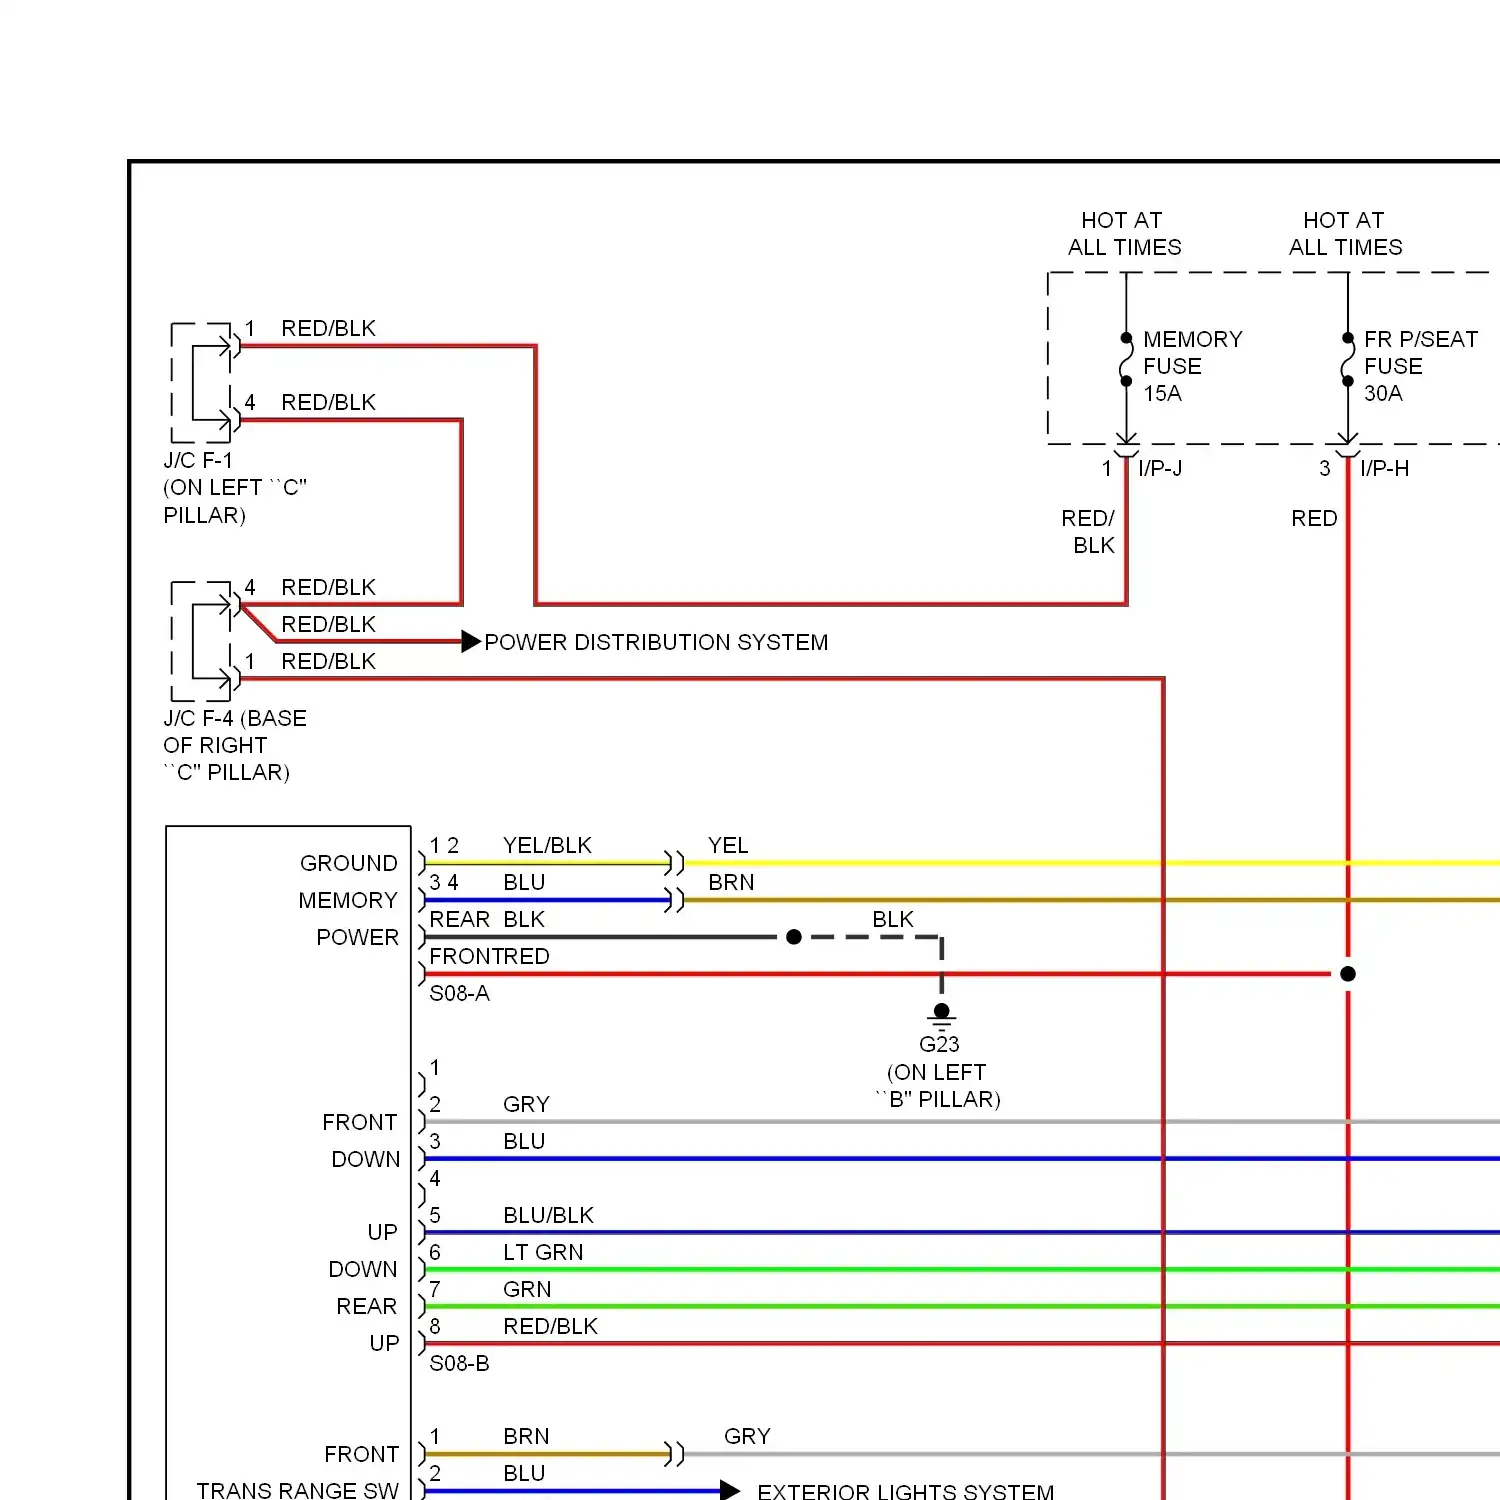Click the TRANS RANGE SW label

click(x=297, y=1490)
